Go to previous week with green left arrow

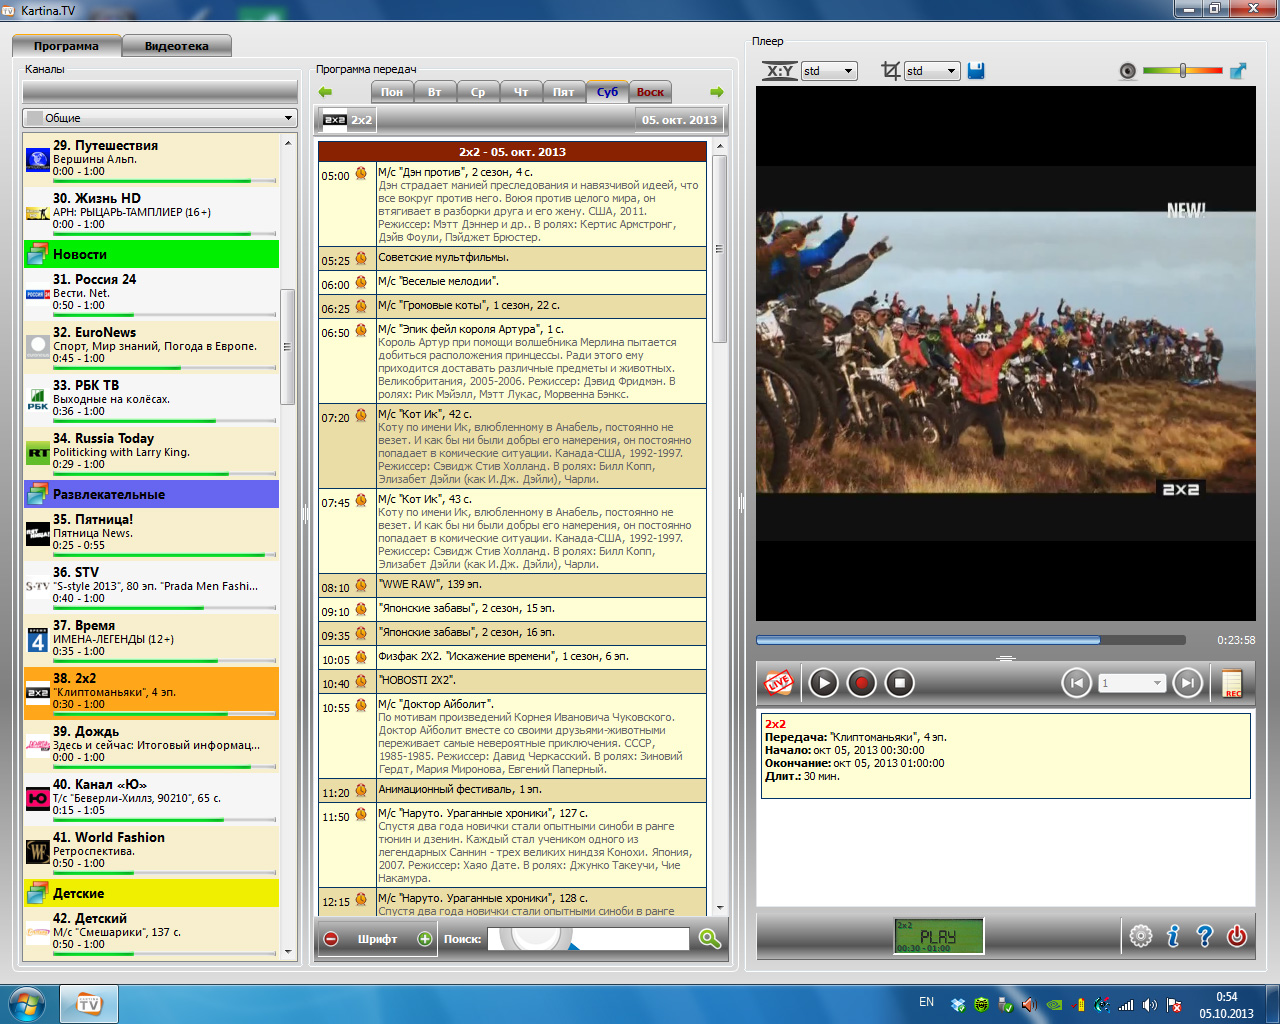point(325,92)
